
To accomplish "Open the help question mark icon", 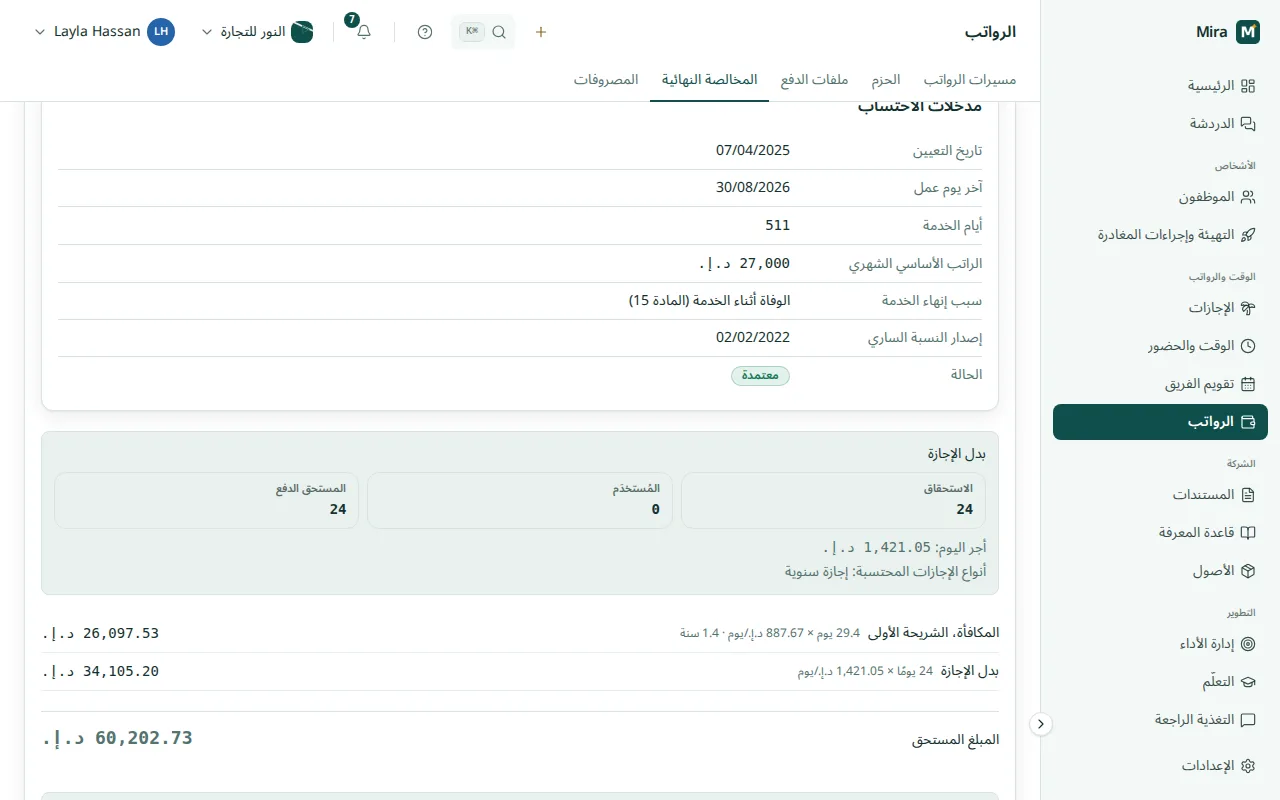I will [x=425, y=32].
